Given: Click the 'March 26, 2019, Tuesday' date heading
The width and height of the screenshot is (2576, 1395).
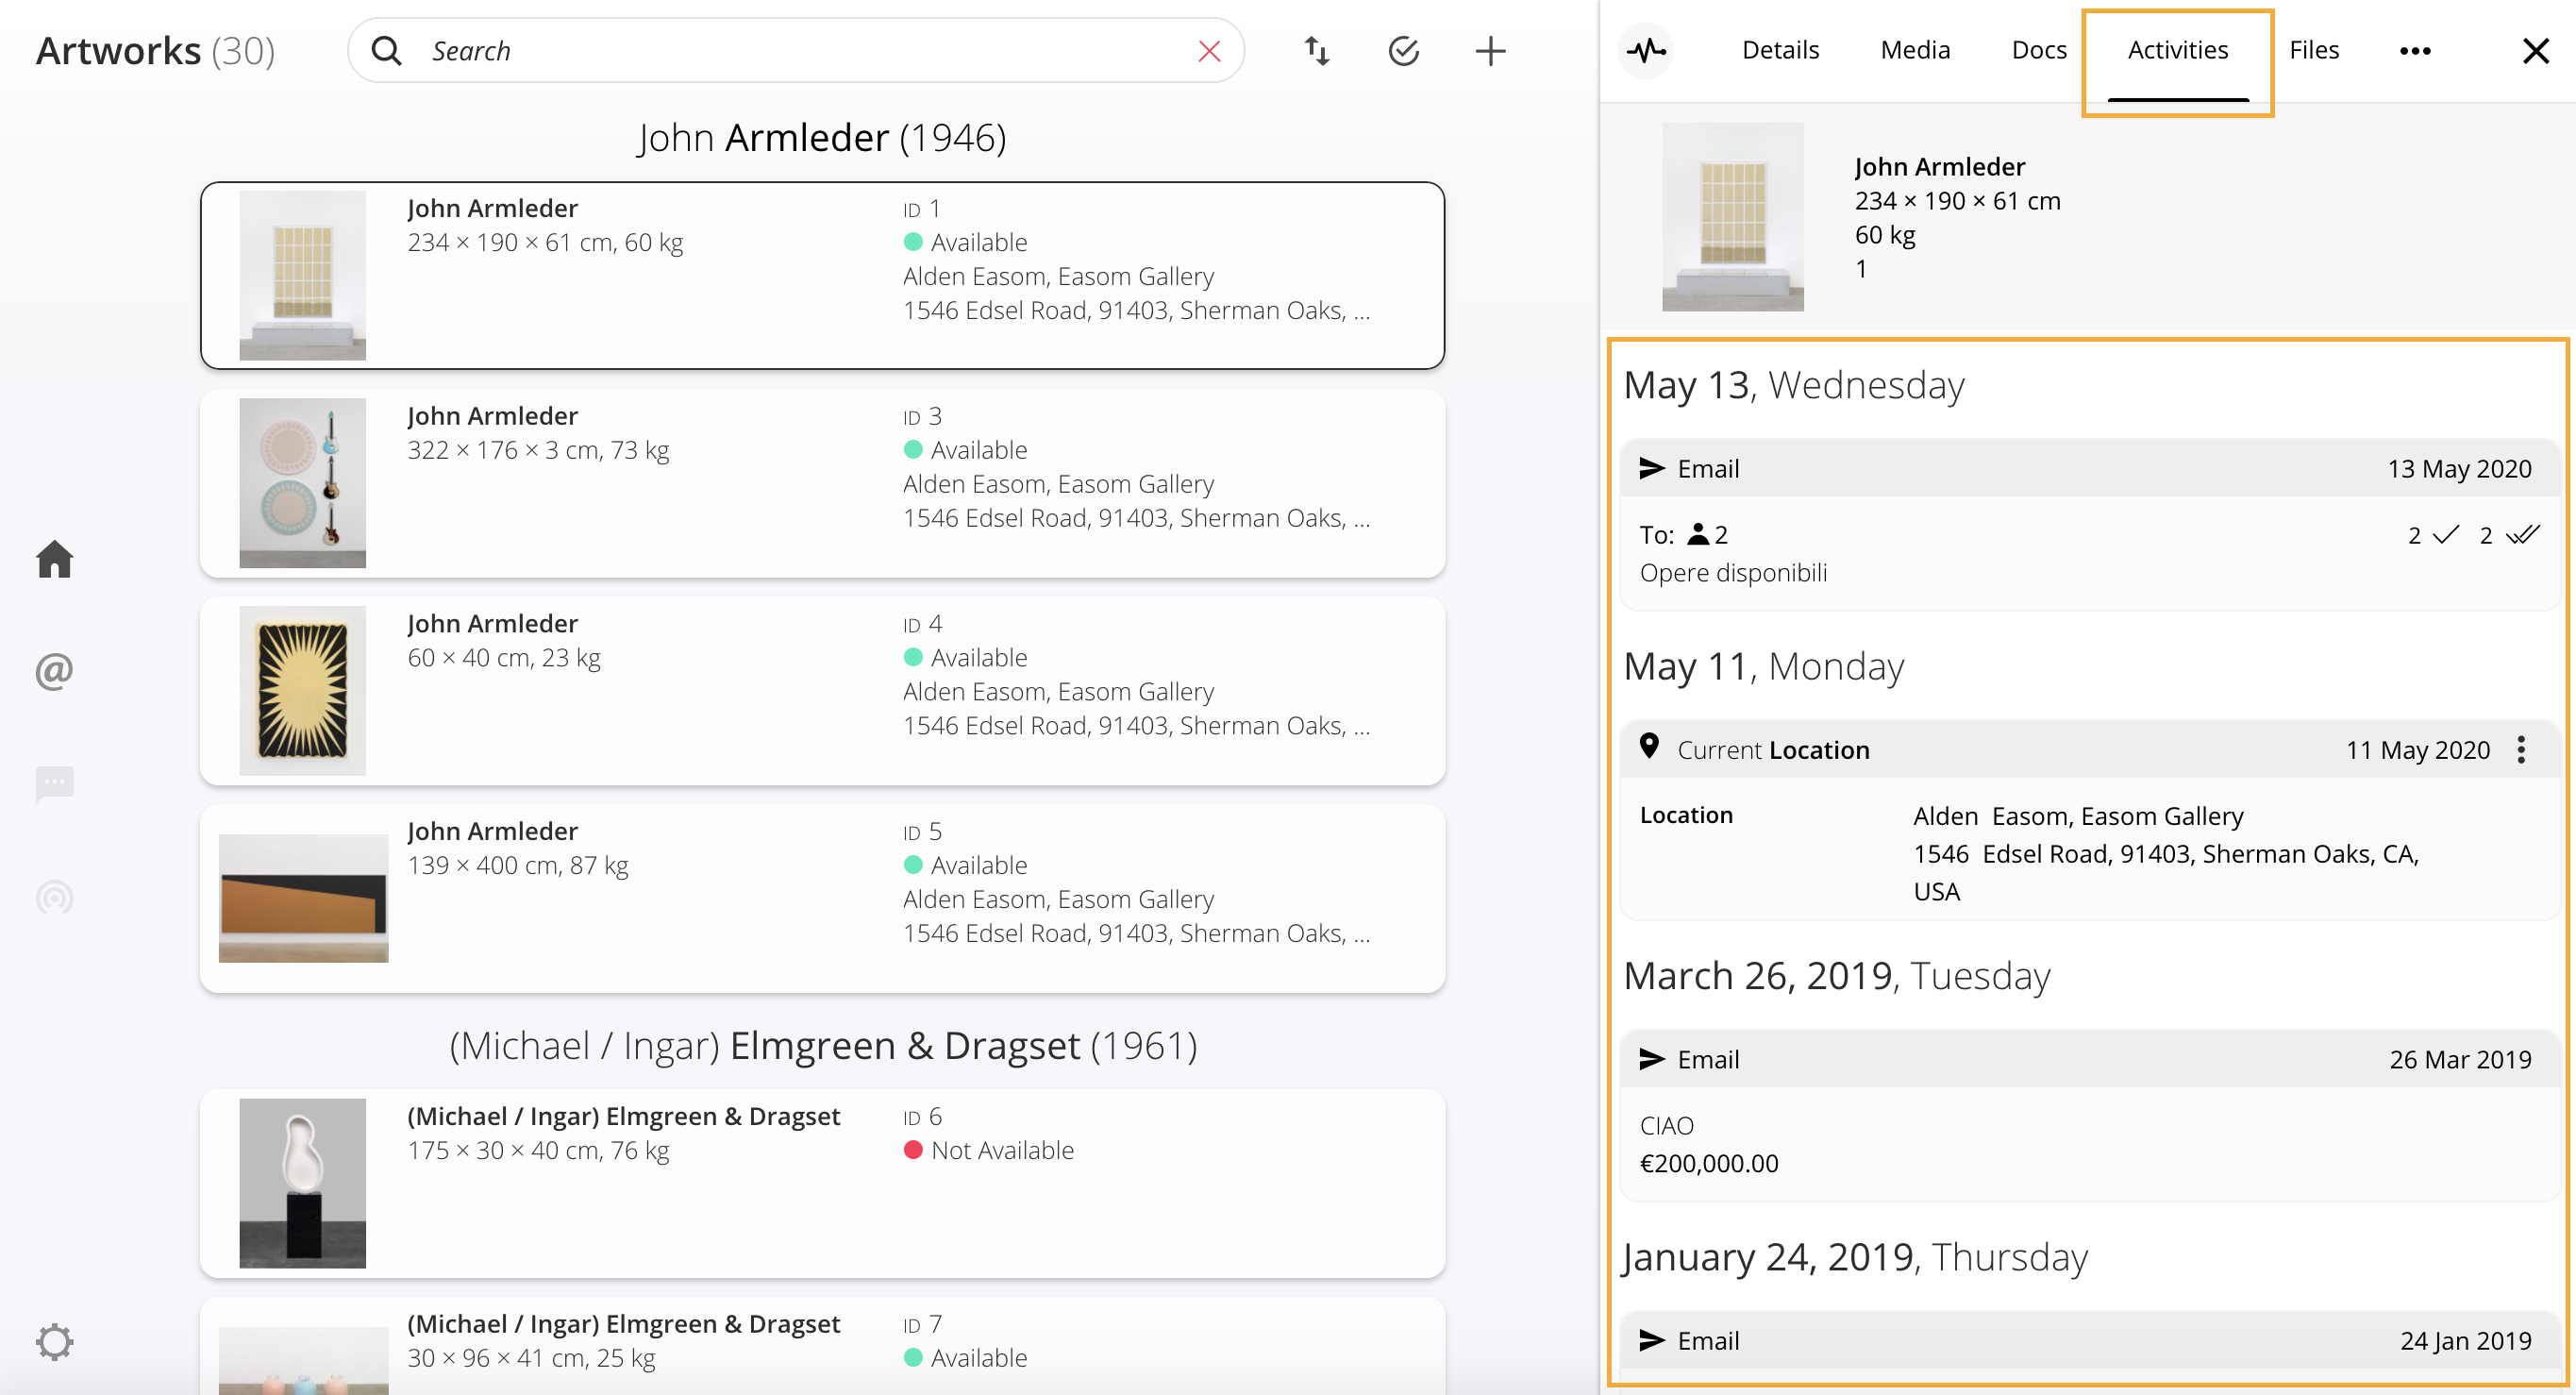Looking at the screenshot, I should pos(1837,975).
